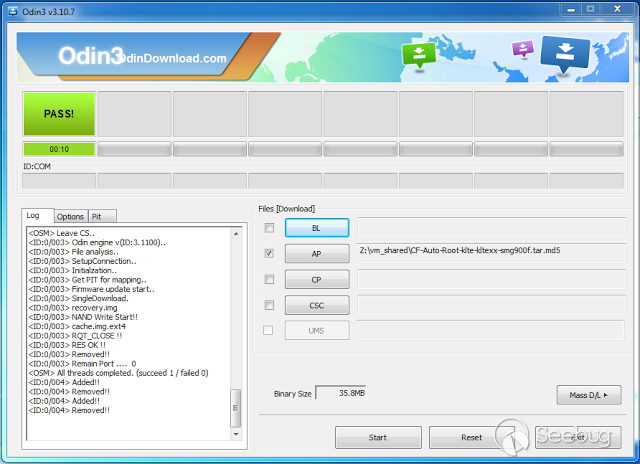Screen dimensions: 640x464
Task: Select log line 'Firmware update start..'
Action: pyautogui.click(x=92, y=289)
